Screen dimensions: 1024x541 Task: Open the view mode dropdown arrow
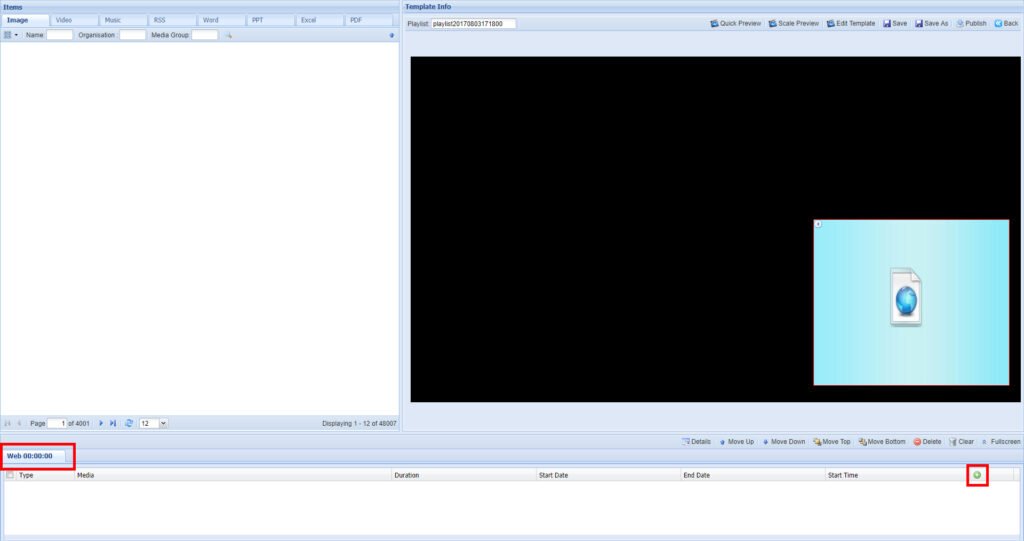pyautogui.click(x=16, y=35)
